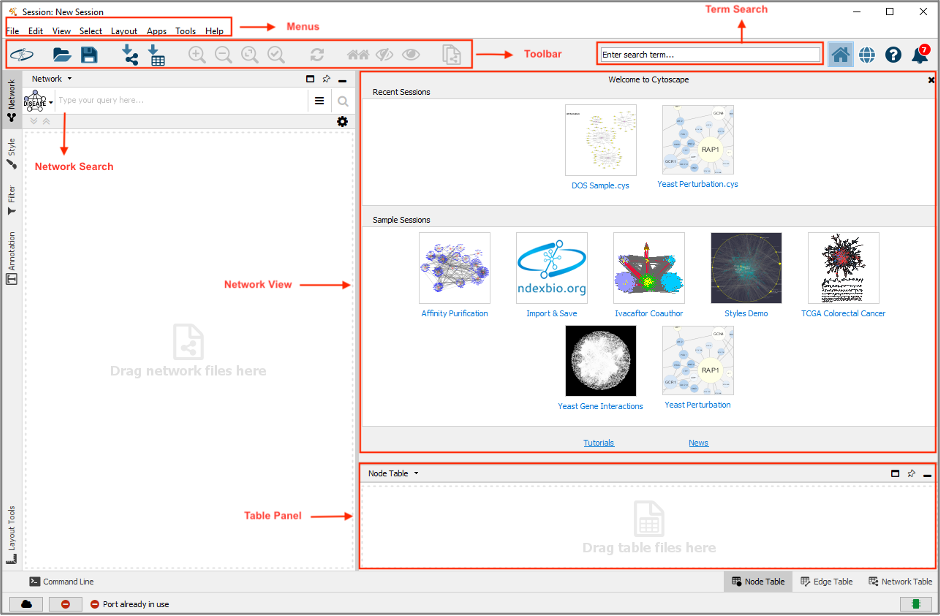Open the Layout Tools side tab

(x=11, y=535)
